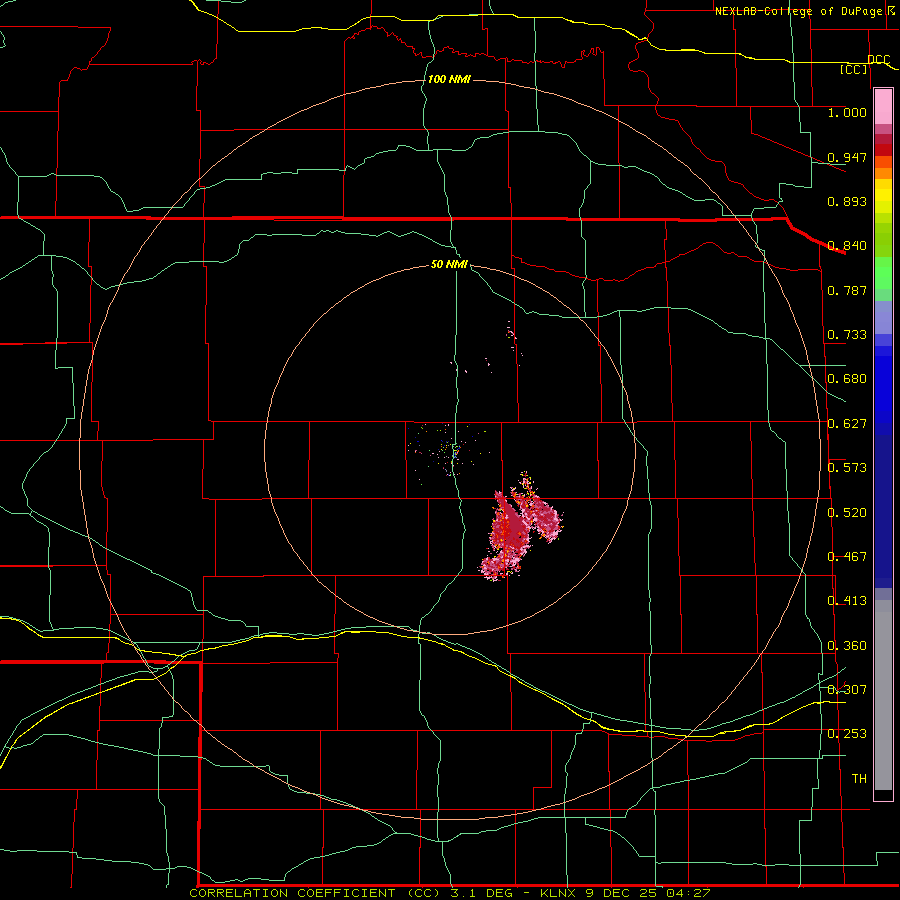Click the 0.467 color scale value

pyautogui.click(x=847, y=557)
